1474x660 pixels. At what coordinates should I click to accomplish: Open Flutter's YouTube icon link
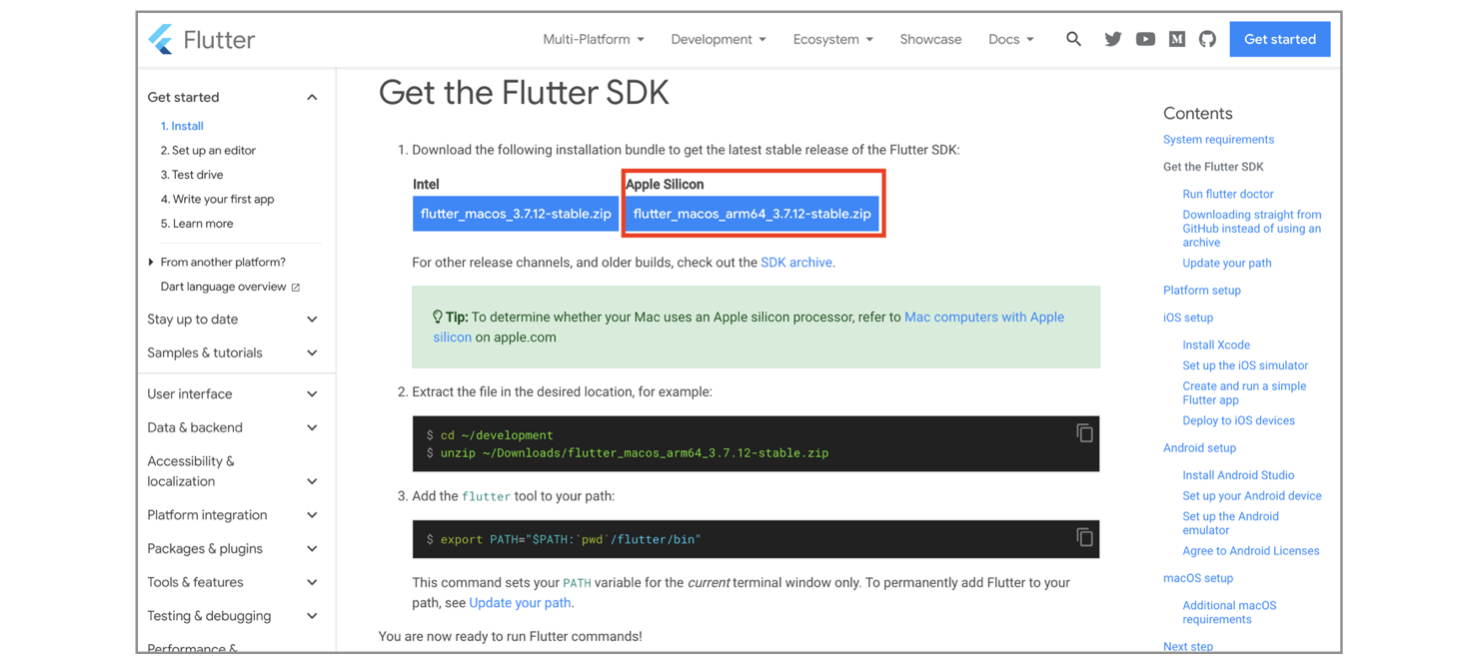[1145, 39]
